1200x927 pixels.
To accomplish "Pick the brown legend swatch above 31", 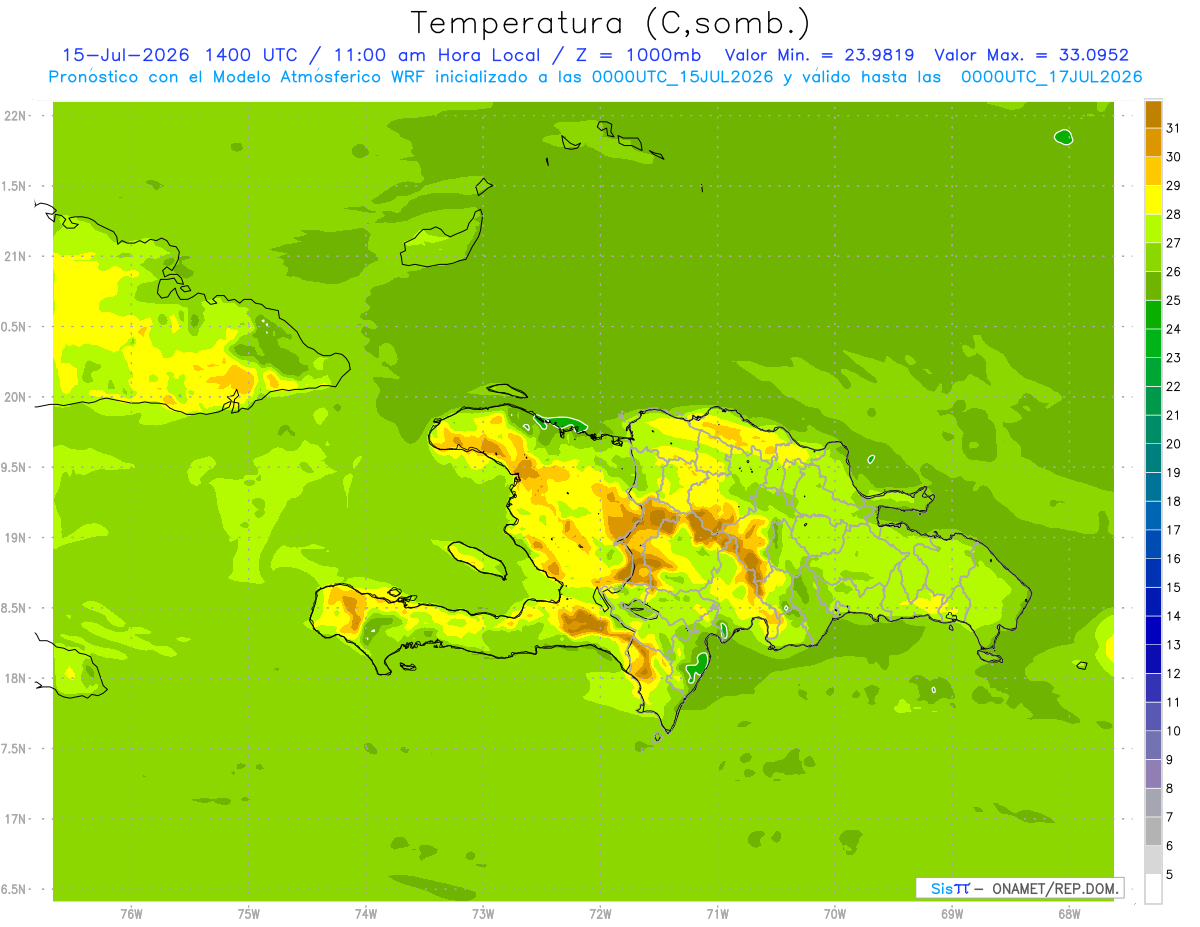I will click(x=1153, y=114).
